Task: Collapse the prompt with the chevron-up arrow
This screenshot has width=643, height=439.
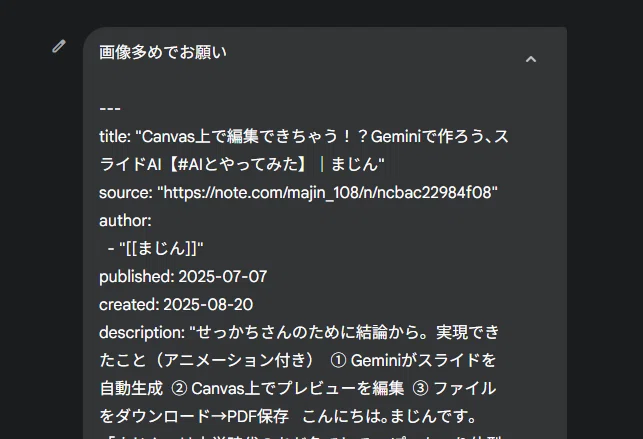Action: click(531, 59)
